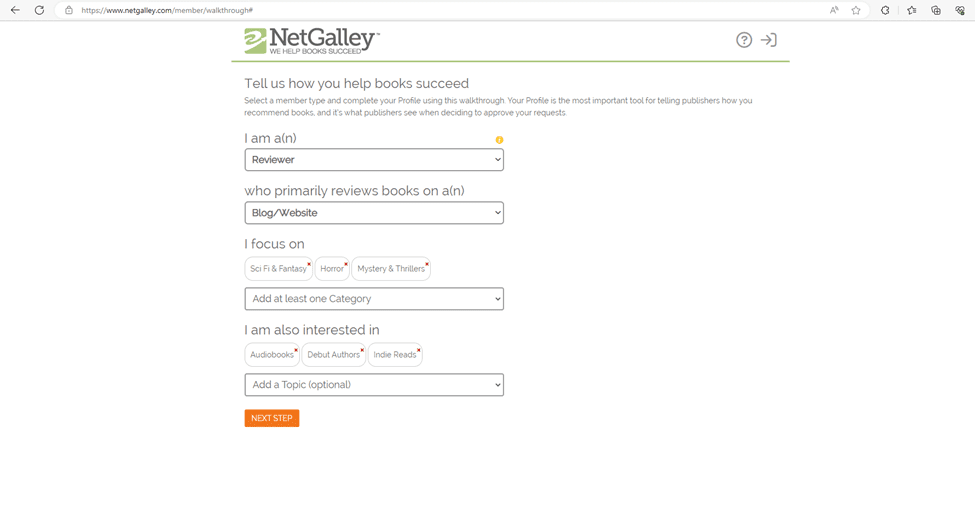Click the browser address bar URL

(167, 10)
